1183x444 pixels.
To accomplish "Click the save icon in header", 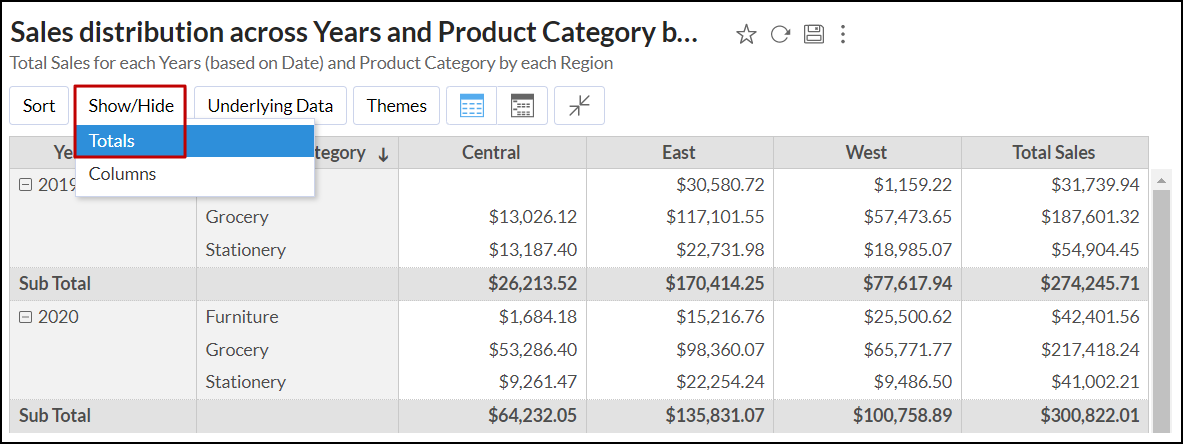I will (x=813, y=35).
